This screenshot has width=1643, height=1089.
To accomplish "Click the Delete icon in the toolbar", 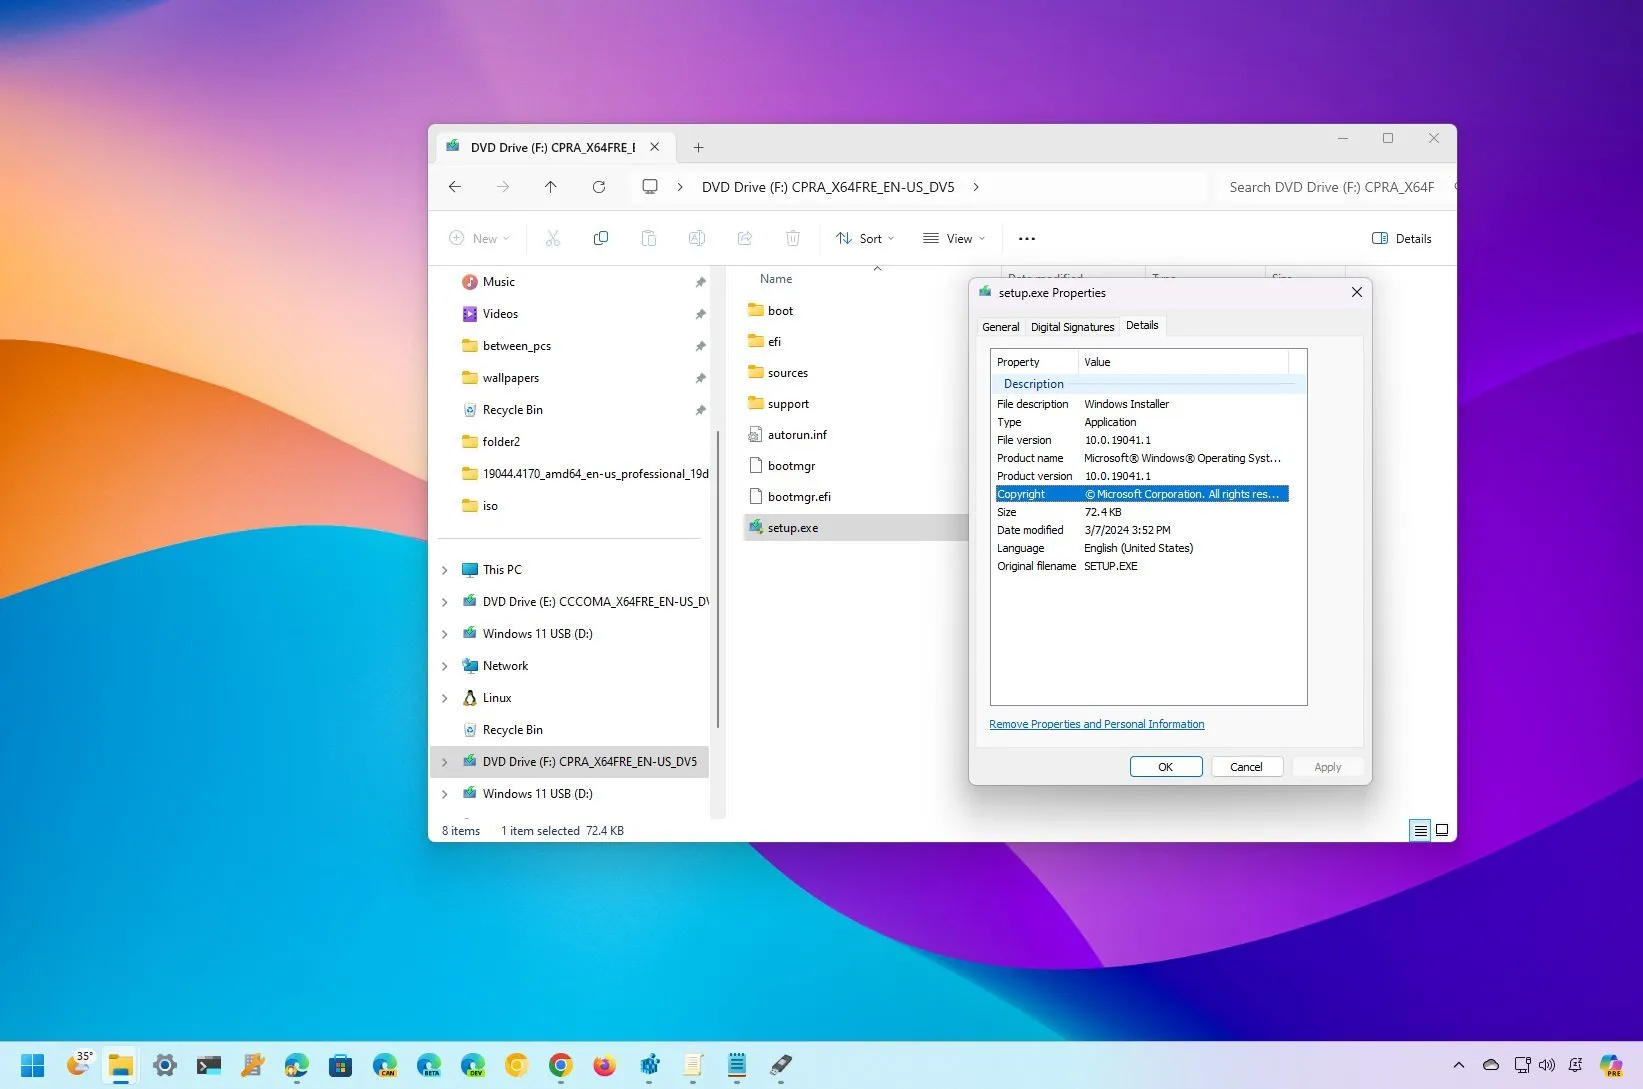I will click(793, 238).
